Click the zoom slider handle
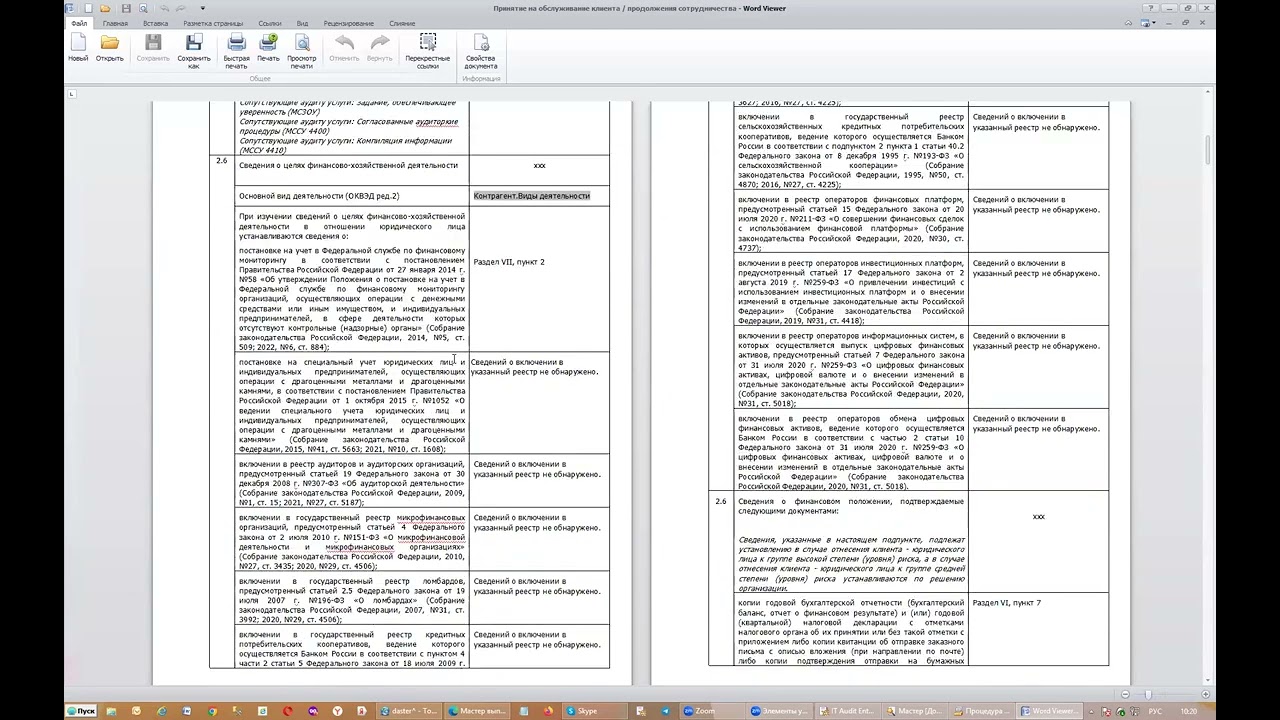 [x=1148, y=694]
